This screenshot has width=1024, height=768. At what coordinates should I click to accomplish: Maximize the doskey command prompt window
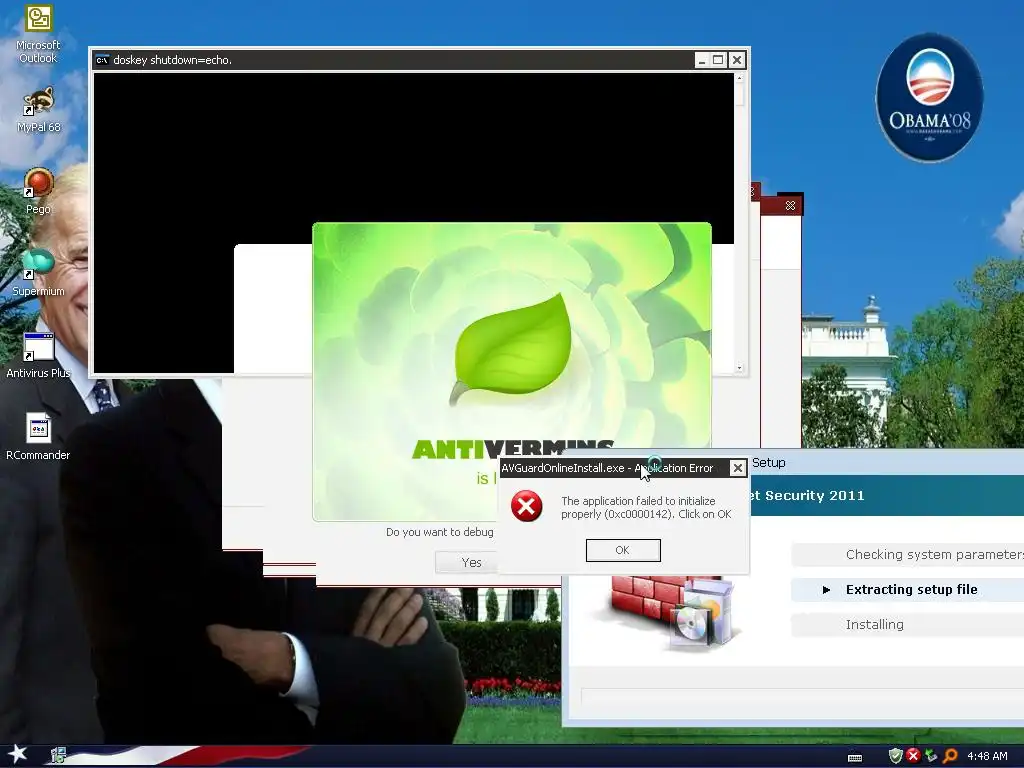(x=718, y=60)
